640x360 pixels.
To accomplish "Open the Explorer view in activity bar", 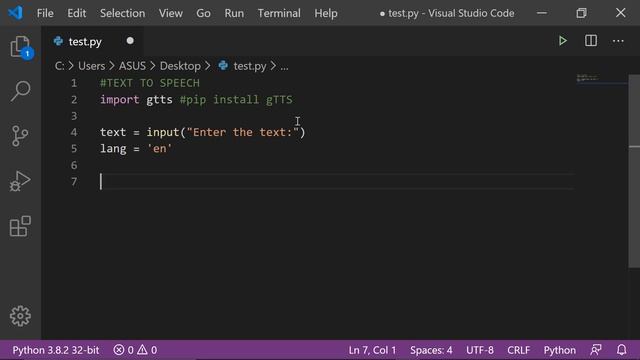I will (x=20, y=47).
